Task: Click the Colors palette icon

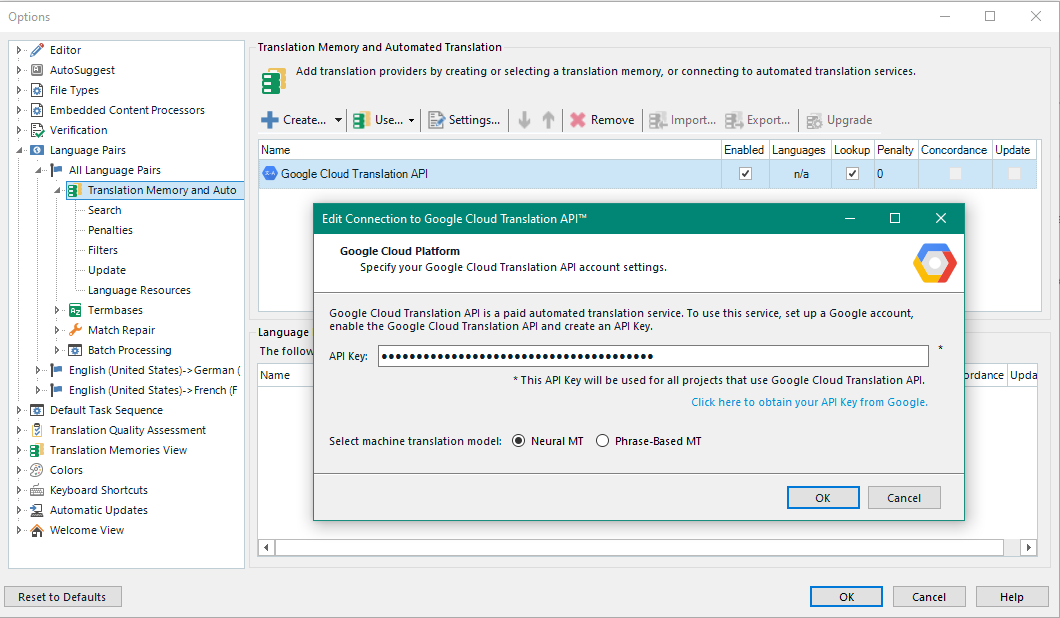Action: tap(37, 470)
